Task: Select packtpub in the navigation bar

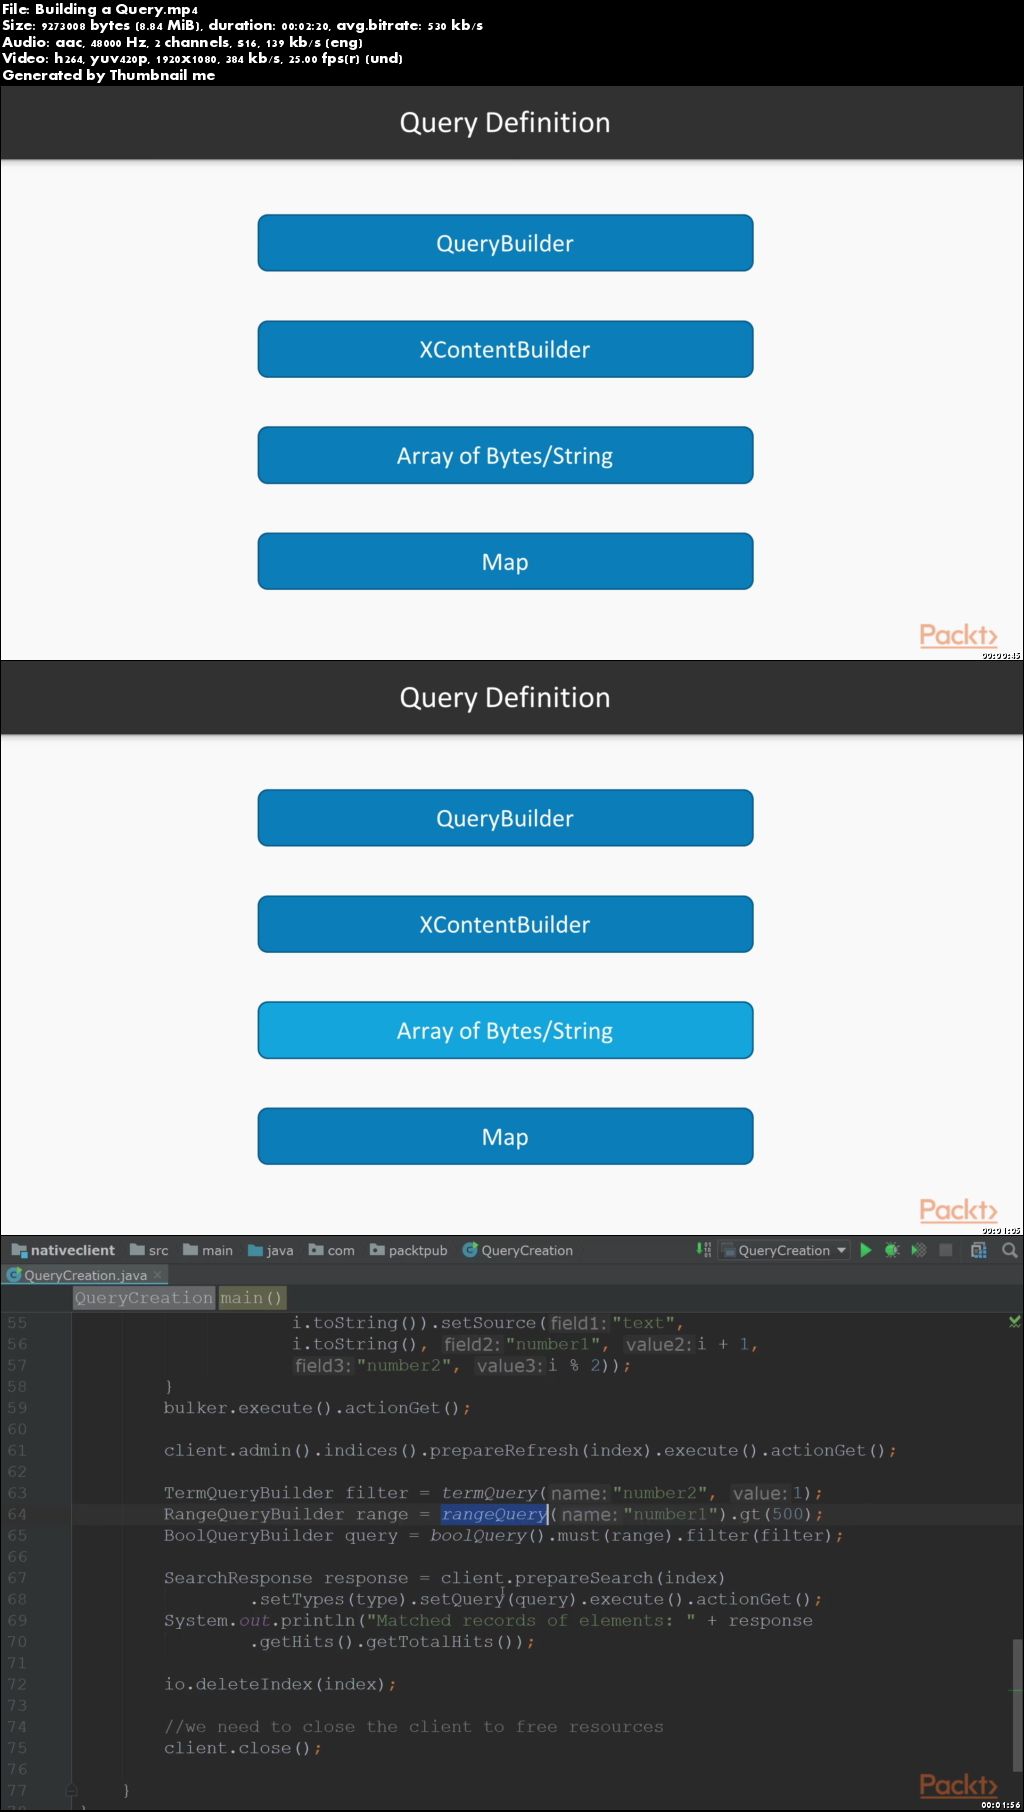Action: tap(409, 1250)
